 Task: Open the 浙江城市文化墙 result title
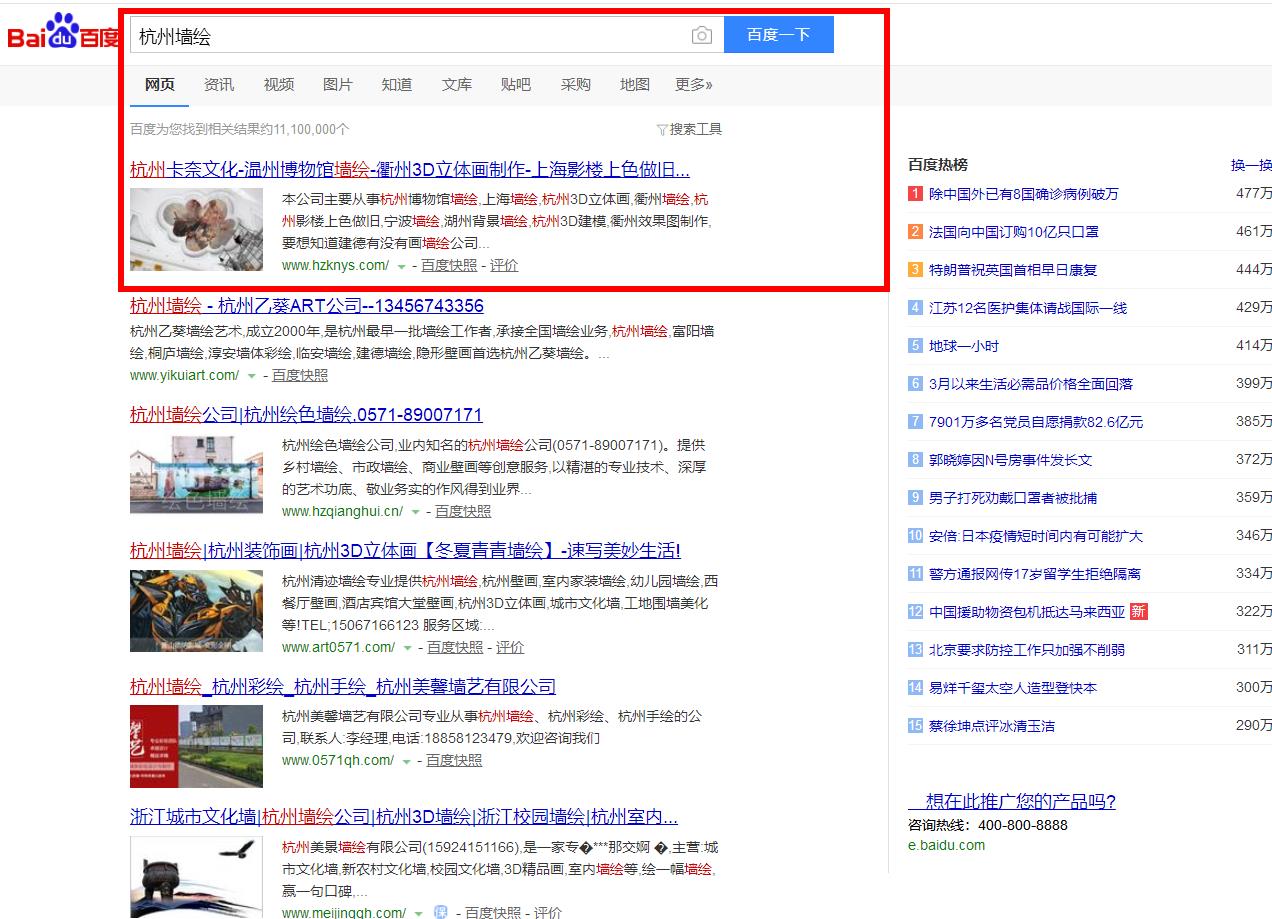(404, 817)
